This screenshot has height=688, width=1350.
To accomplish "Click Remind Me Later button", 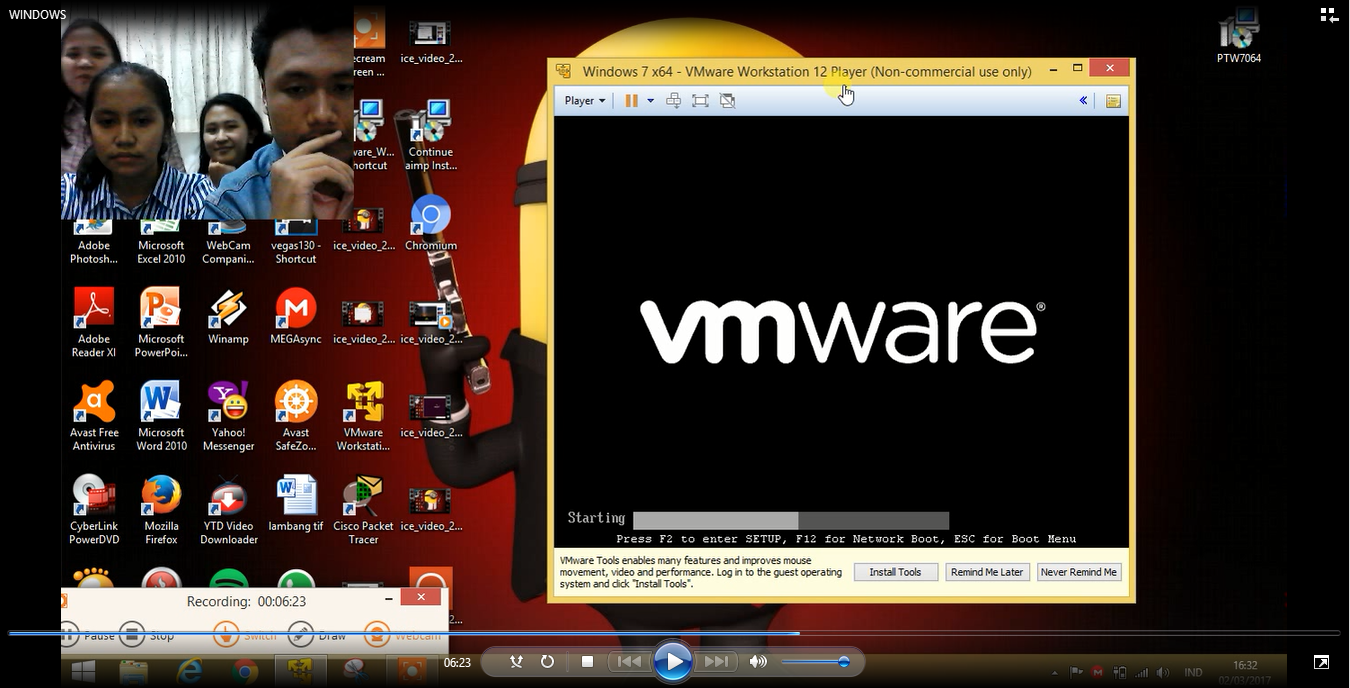I will 987,572.
